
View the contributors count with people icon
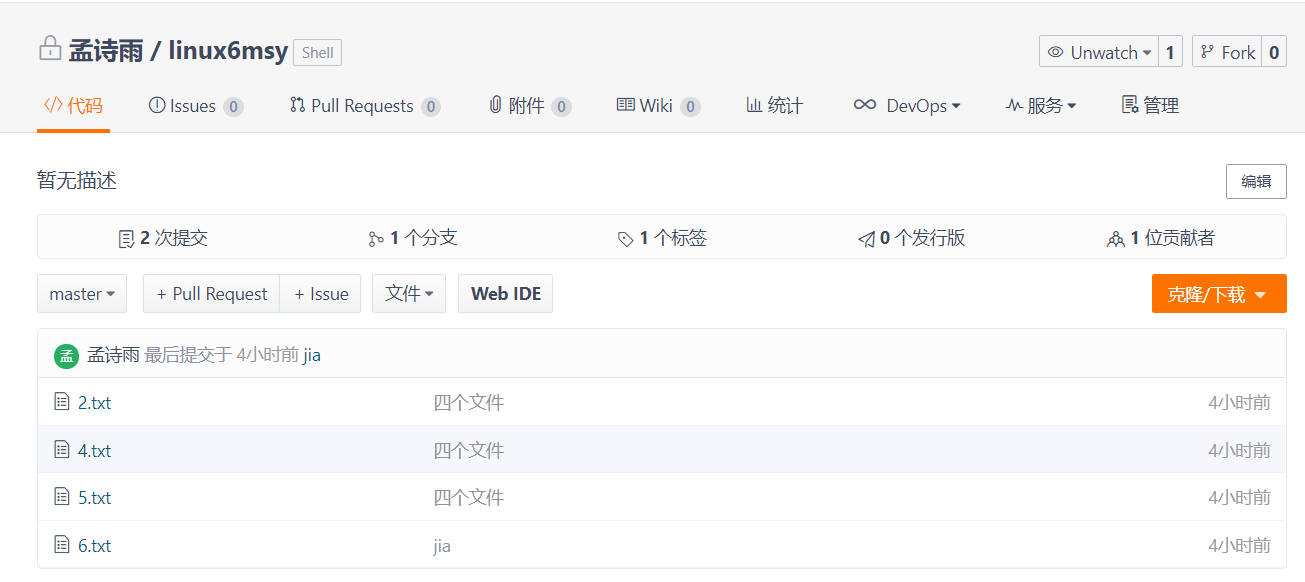point(1161,238)
